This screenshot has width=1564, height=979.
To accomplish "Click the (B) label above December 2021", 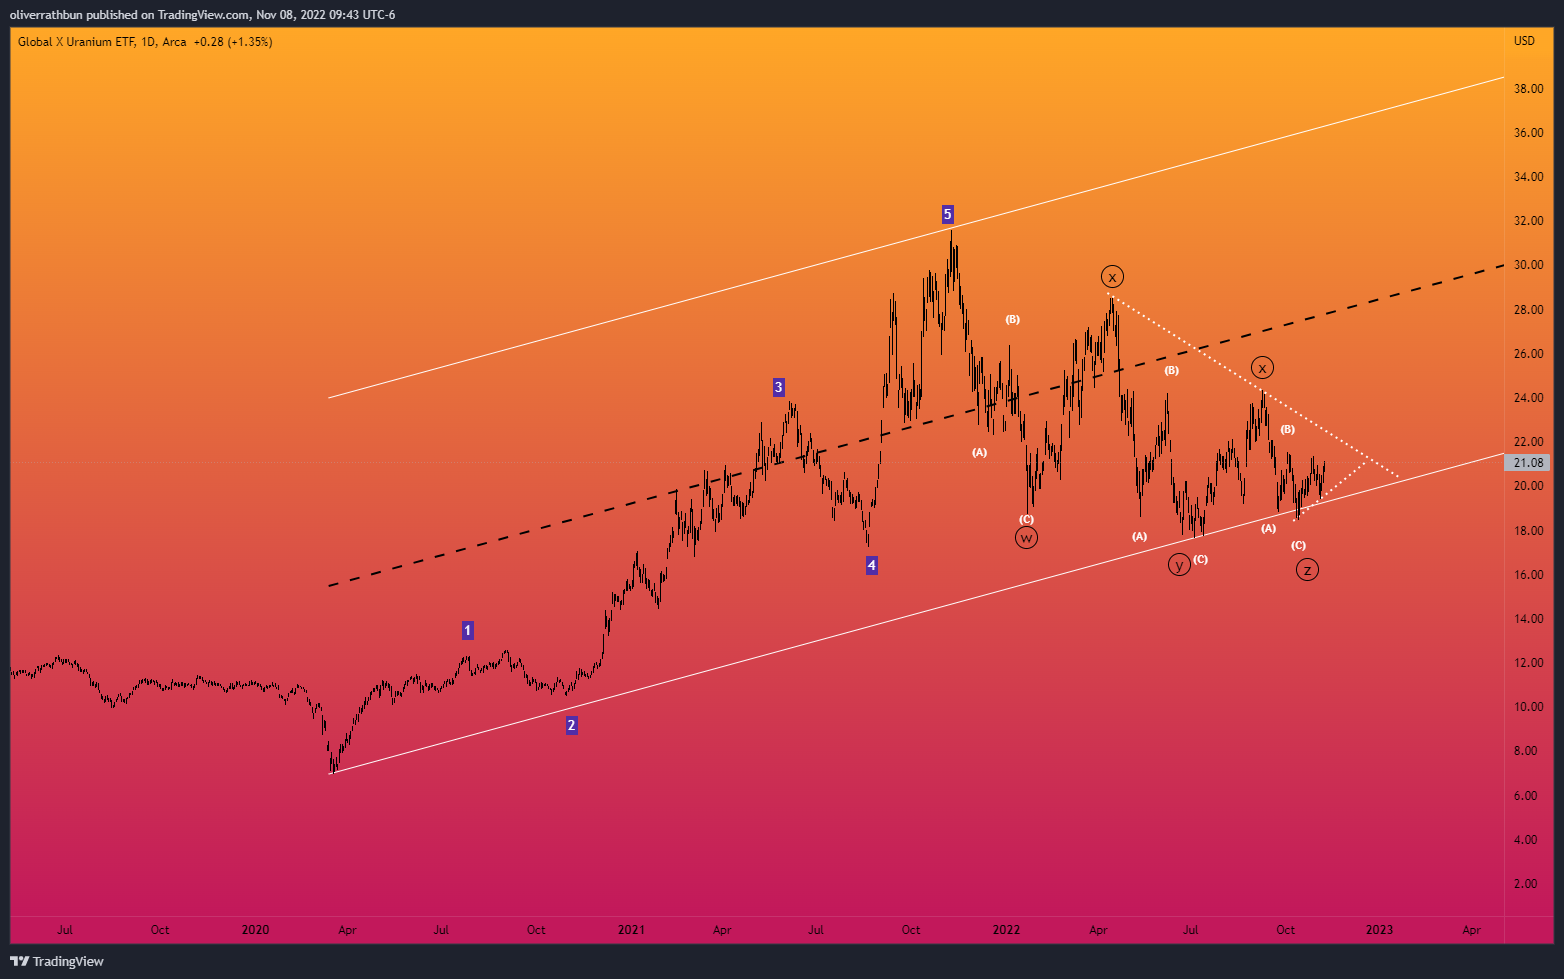I will (1012, 319).
